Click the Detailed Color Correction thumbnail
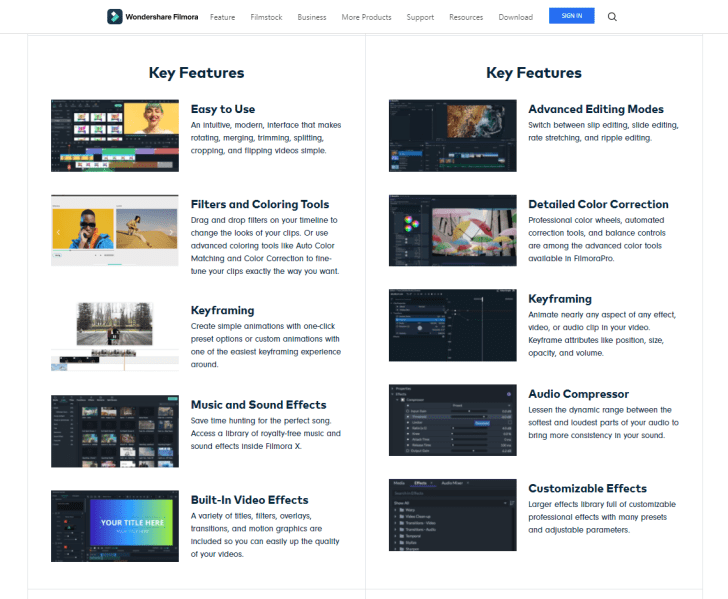Screen dimensions: 728x599 pos(452,230)
